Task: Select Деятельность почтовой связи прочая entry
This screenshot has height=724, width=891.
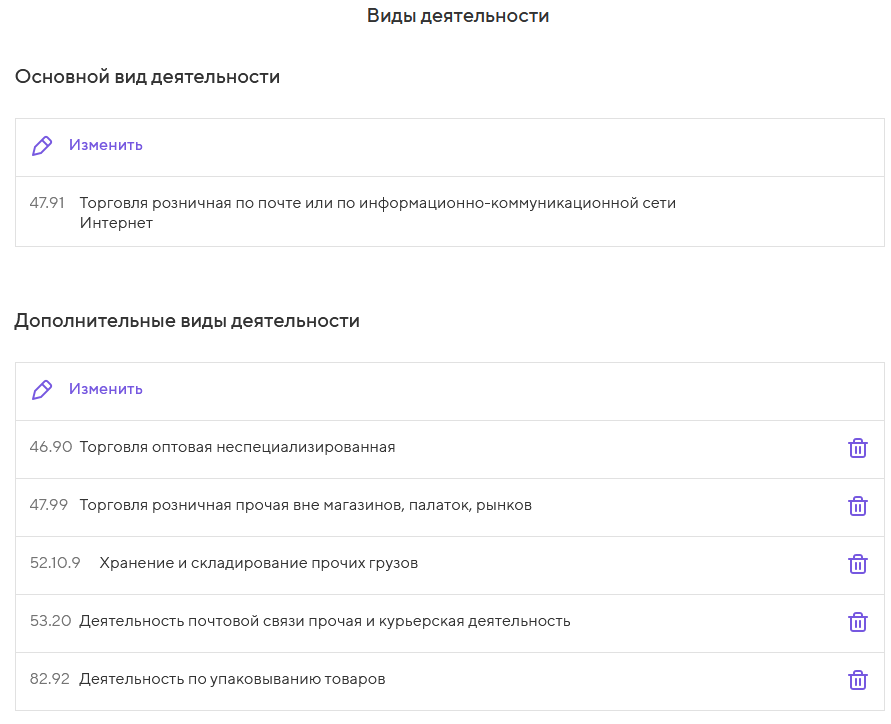Action: [x=325, y=622]
